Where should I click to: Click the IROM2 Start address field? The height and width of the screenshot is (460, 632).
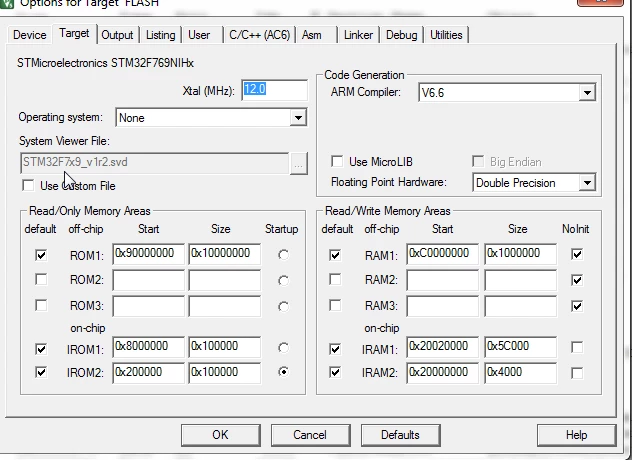pyautogui.click(x=148, y=372)
